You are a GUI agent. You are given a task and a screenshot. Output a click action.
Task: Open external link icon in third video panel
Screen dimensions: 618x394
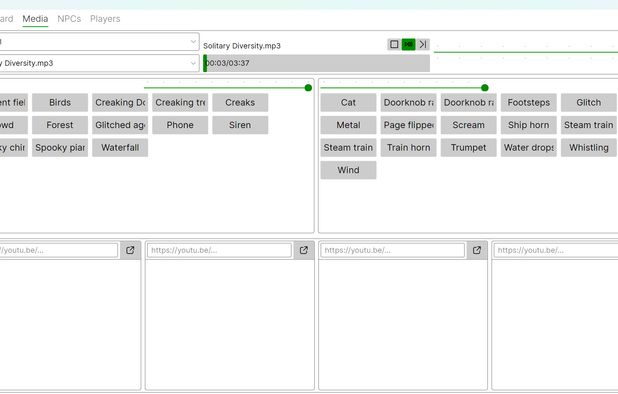click(x=477, y=250)
